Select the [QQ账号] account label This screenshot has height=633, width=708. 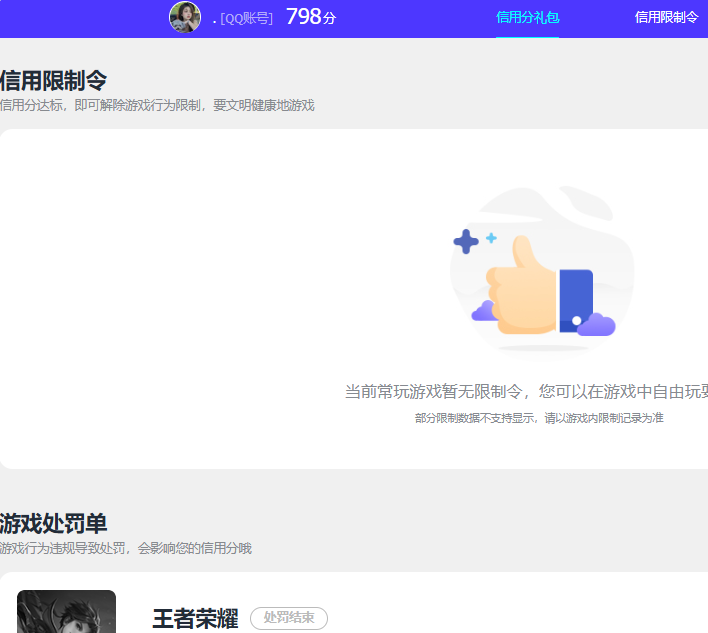pyautogui.click(x=247, y=19)
